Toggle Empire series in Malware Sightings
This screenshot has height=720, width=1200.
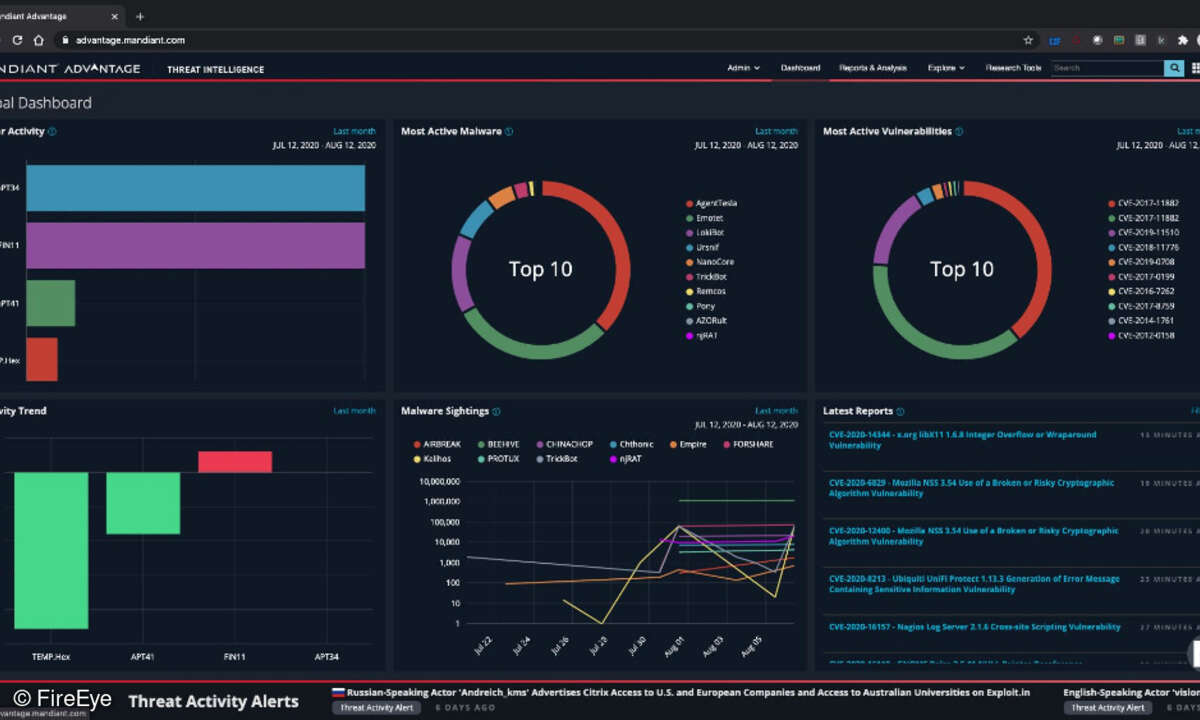687,444
